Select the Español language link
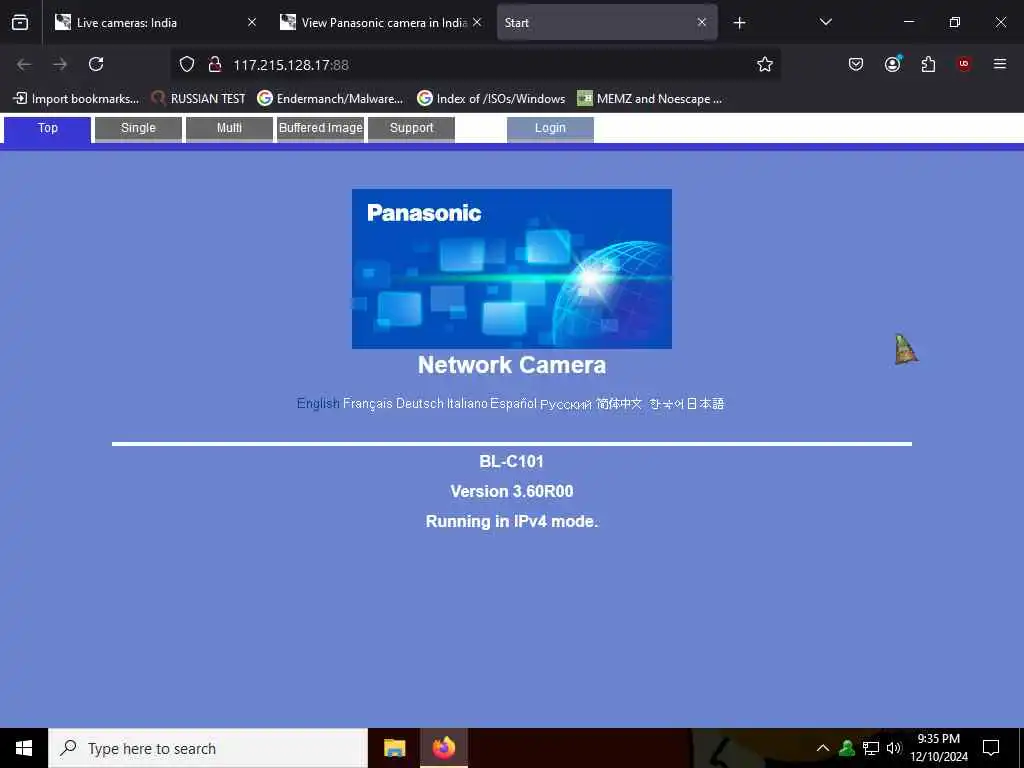Viewport: 1024px width, 768px height. (513, 404)
